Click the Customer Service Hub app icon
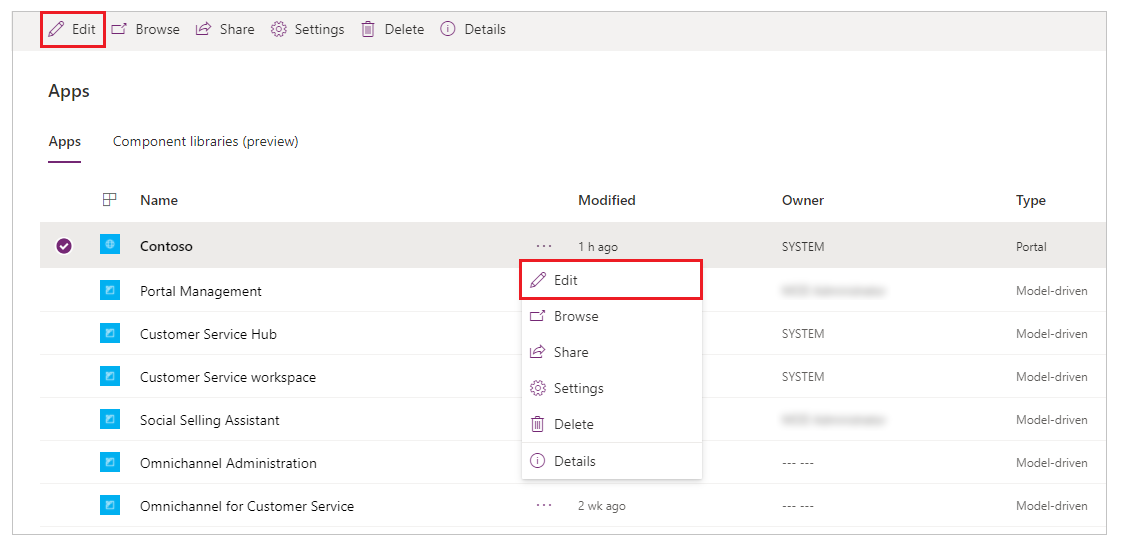Screen dimensions: 1121x550 pyautogui.click(x=109, y=333)
